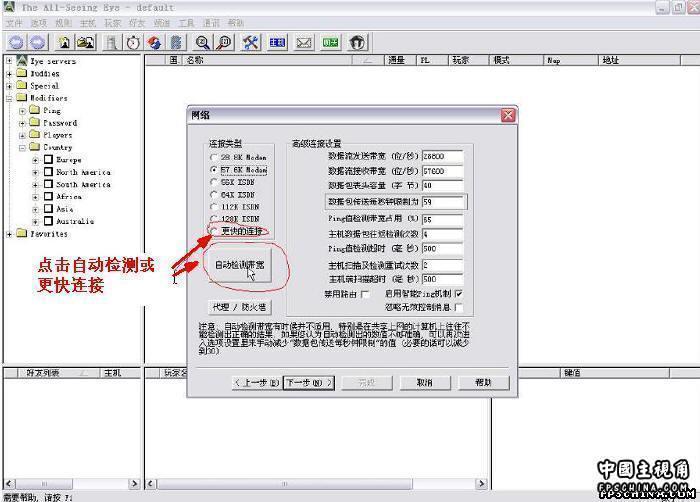Expand the Special tree node
This screenshot has width=700, height=502.
click(9, 85)
